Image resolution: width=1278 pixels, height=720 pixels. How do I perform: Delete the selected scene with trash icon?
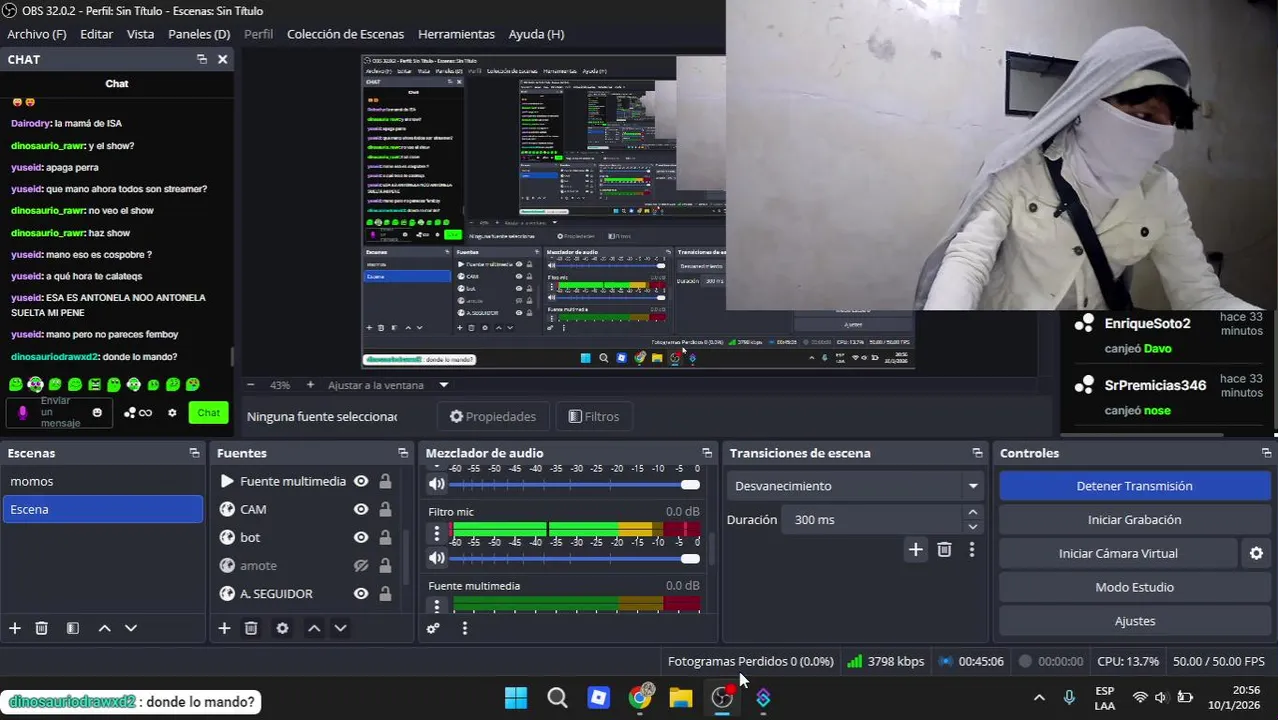(42, 628)
